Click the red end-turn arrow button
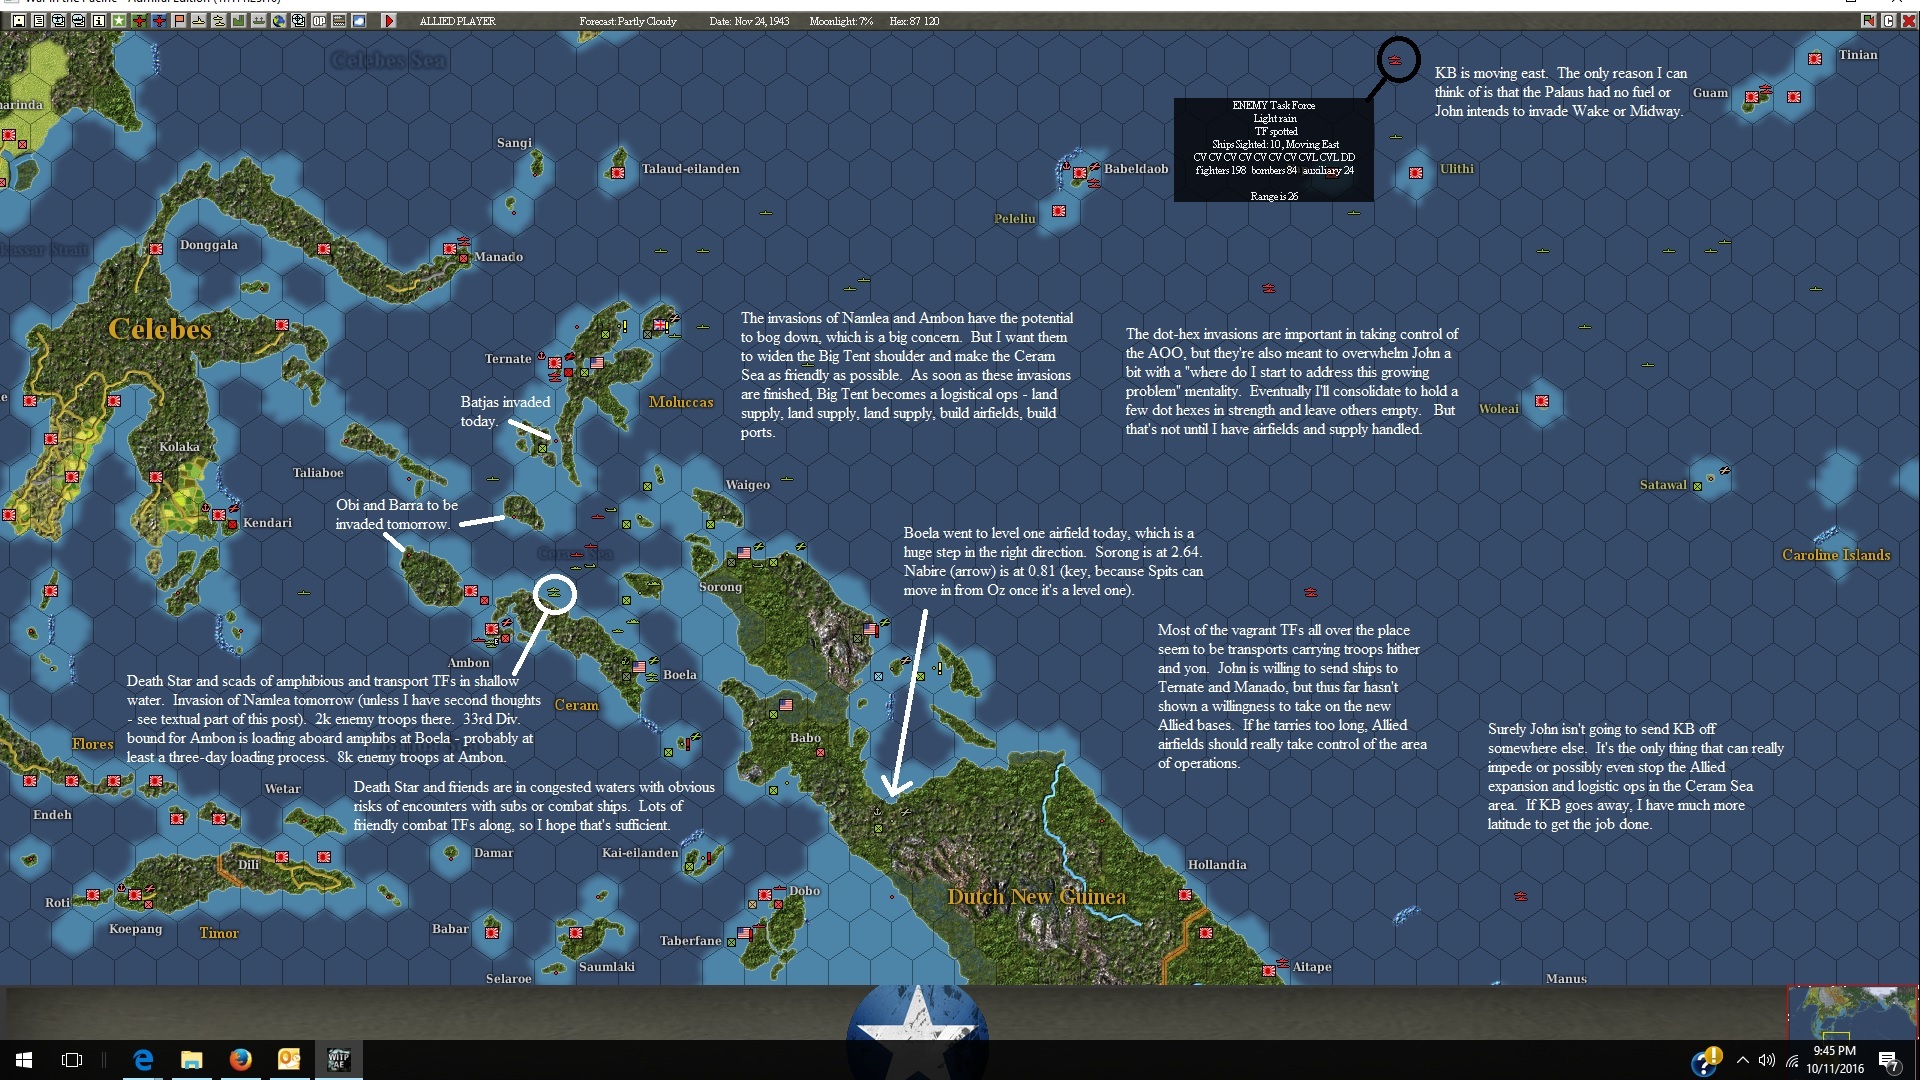 pos(389,20)
